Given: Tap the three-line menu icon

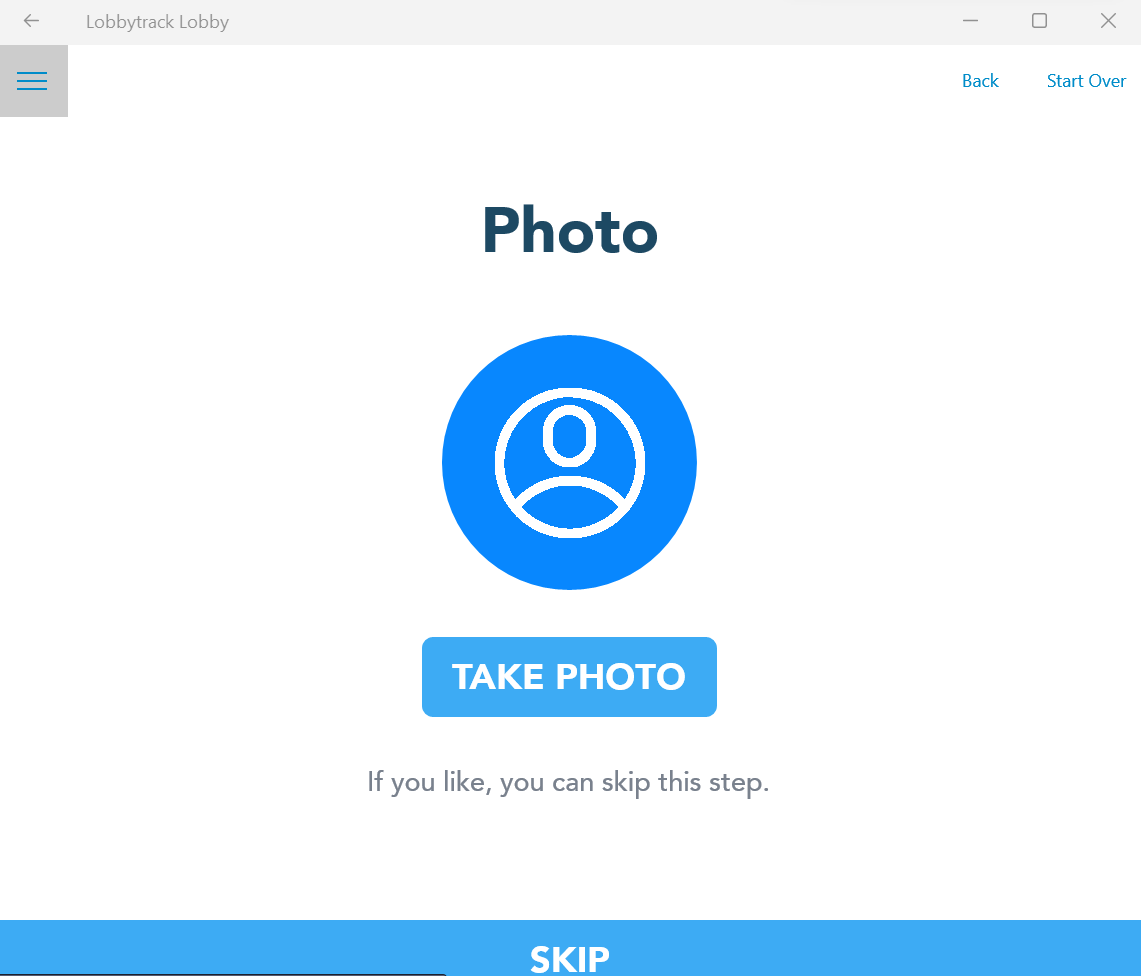Looking at the screenshot, I should point(32,81).
